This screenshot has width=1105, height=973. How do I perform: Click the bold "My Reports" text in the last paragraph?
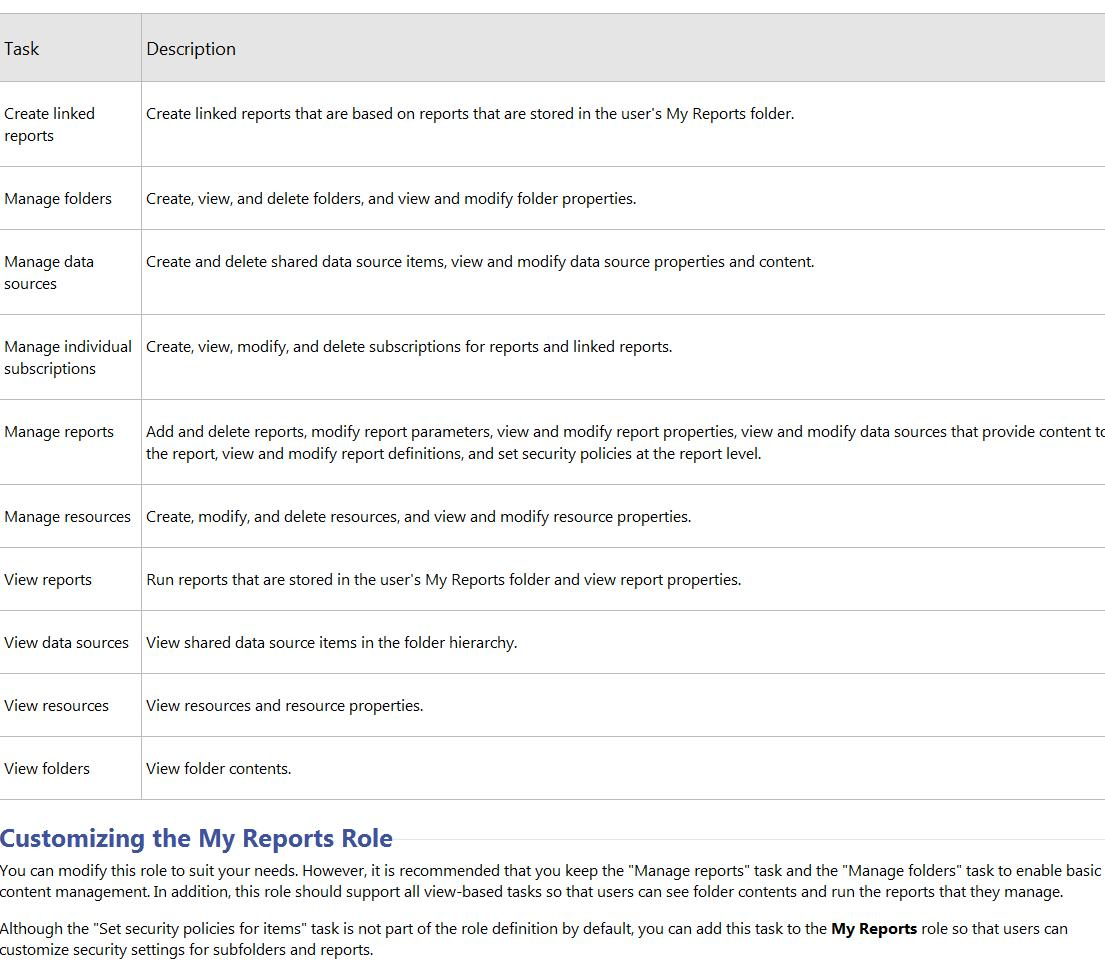tap(874, 929)
